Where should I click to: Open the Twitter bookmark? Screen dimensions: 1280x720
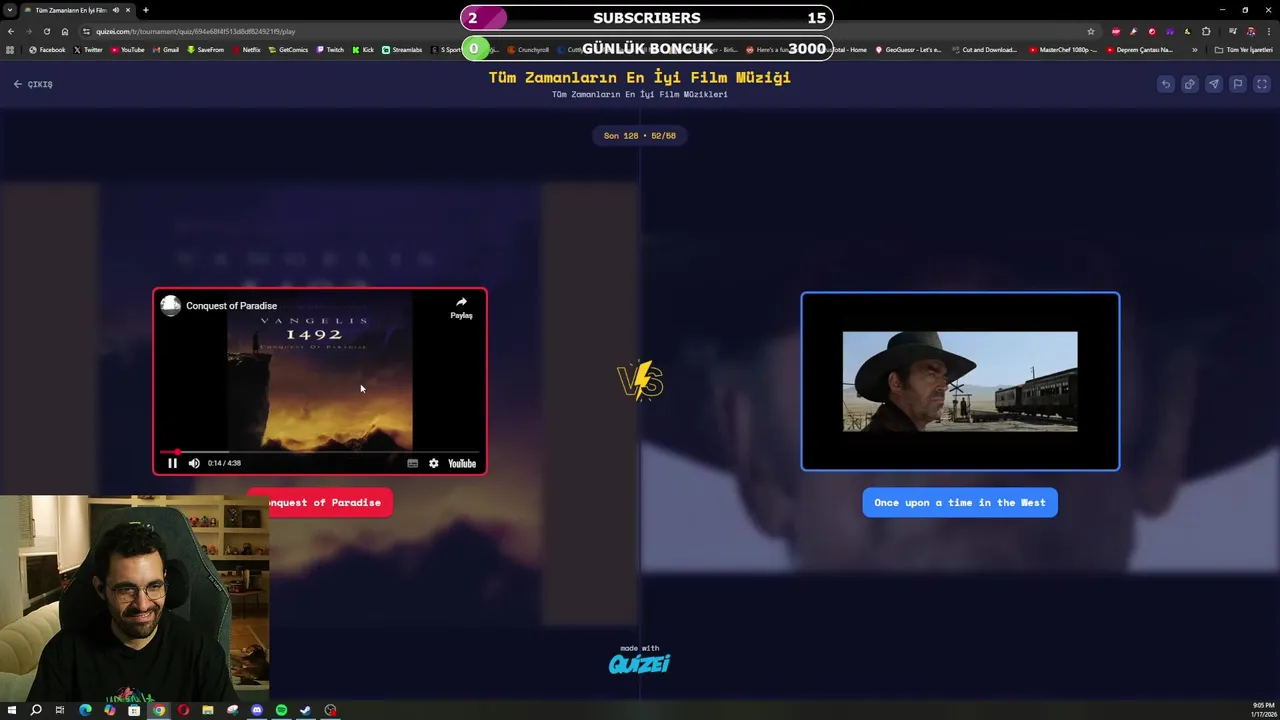pyautogui.click(x=88, y=49)
